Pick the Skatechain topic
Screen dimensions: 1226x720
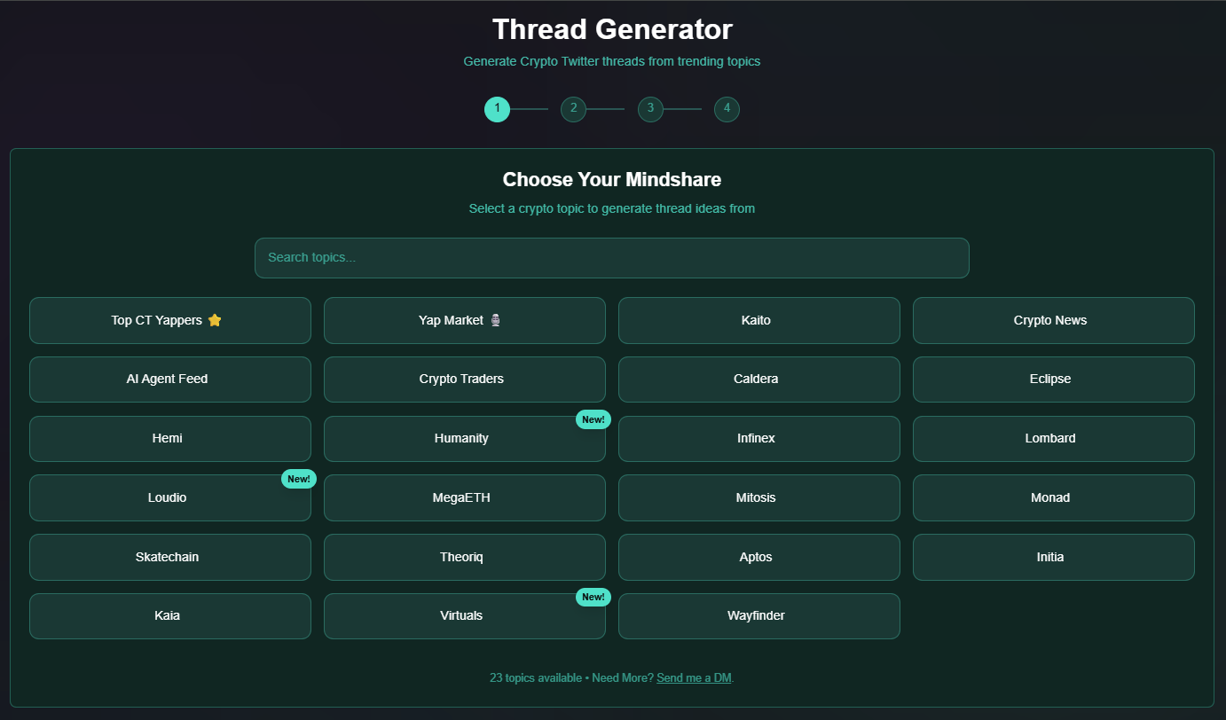pos(170,557)
